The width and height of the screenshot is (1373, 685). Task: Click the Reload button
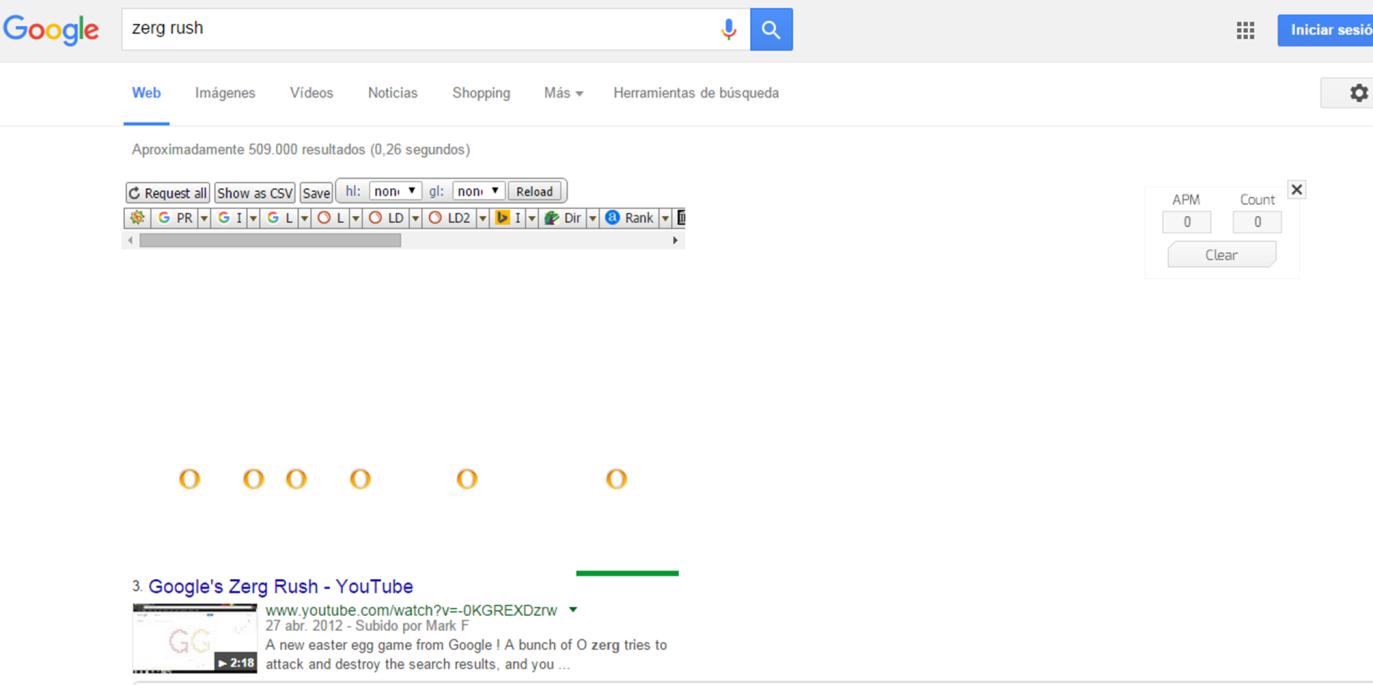point(534,192)
